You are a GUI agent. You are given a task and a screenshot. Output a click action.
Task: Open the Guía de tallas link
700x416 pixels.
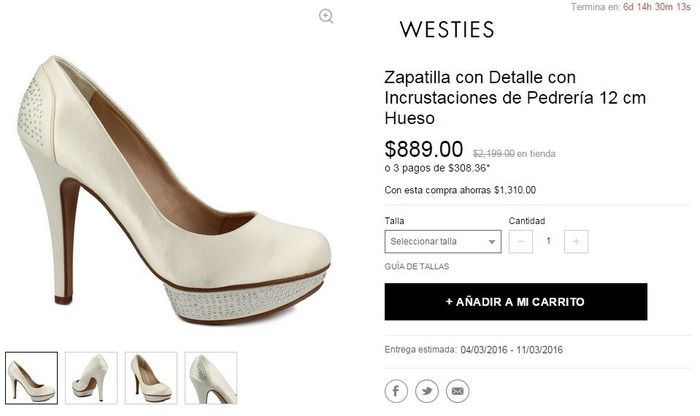tap(417, 267)
